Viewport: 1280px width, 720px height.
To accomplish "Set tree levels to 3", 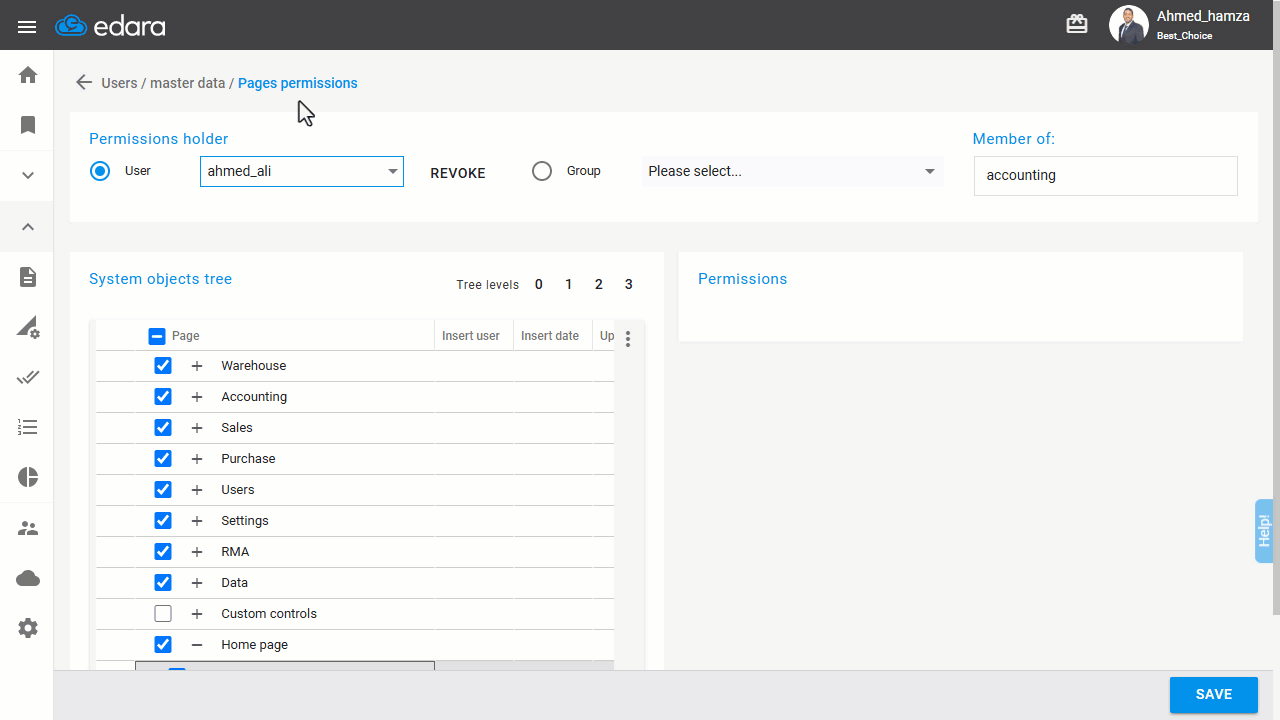I will coord(629,284).
